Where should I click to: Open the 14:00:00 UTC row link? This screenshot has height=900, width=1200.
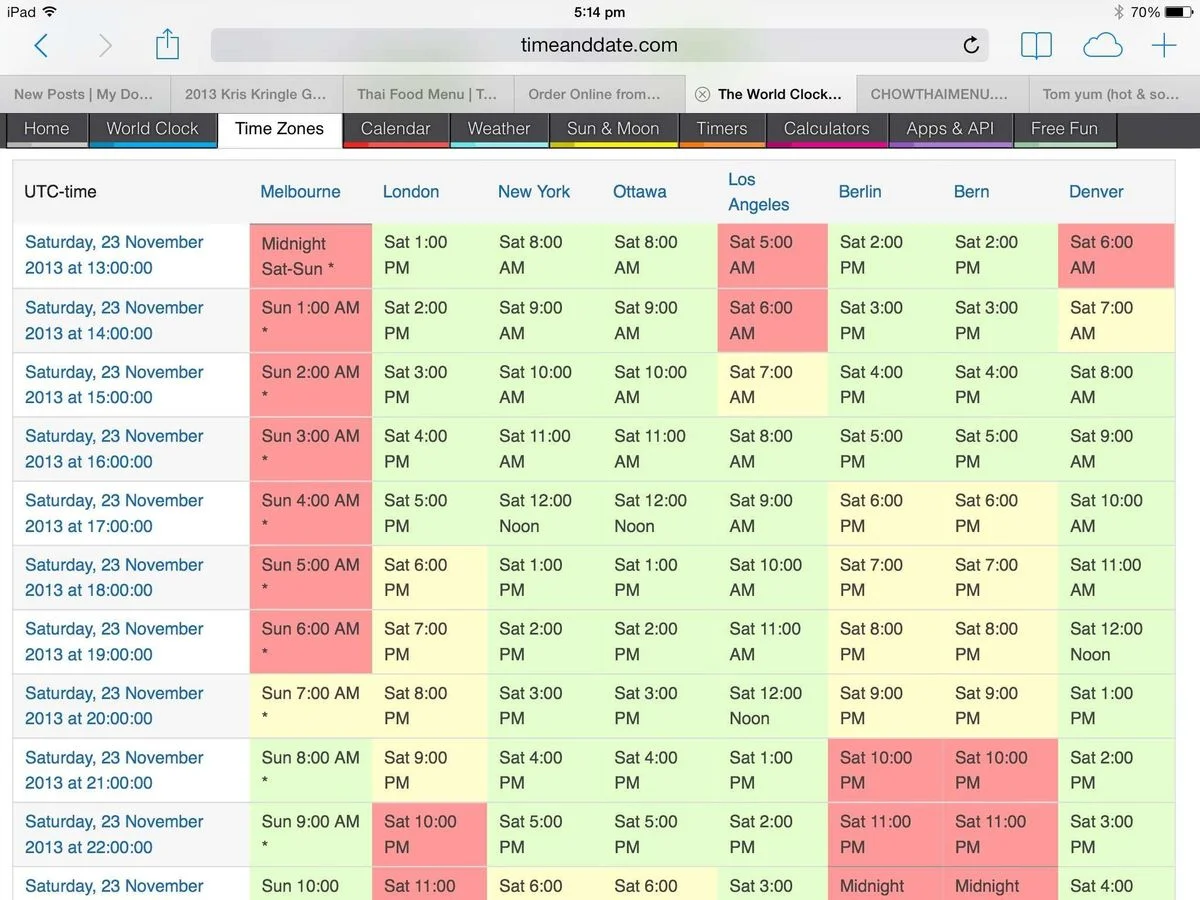click(114, 321)
